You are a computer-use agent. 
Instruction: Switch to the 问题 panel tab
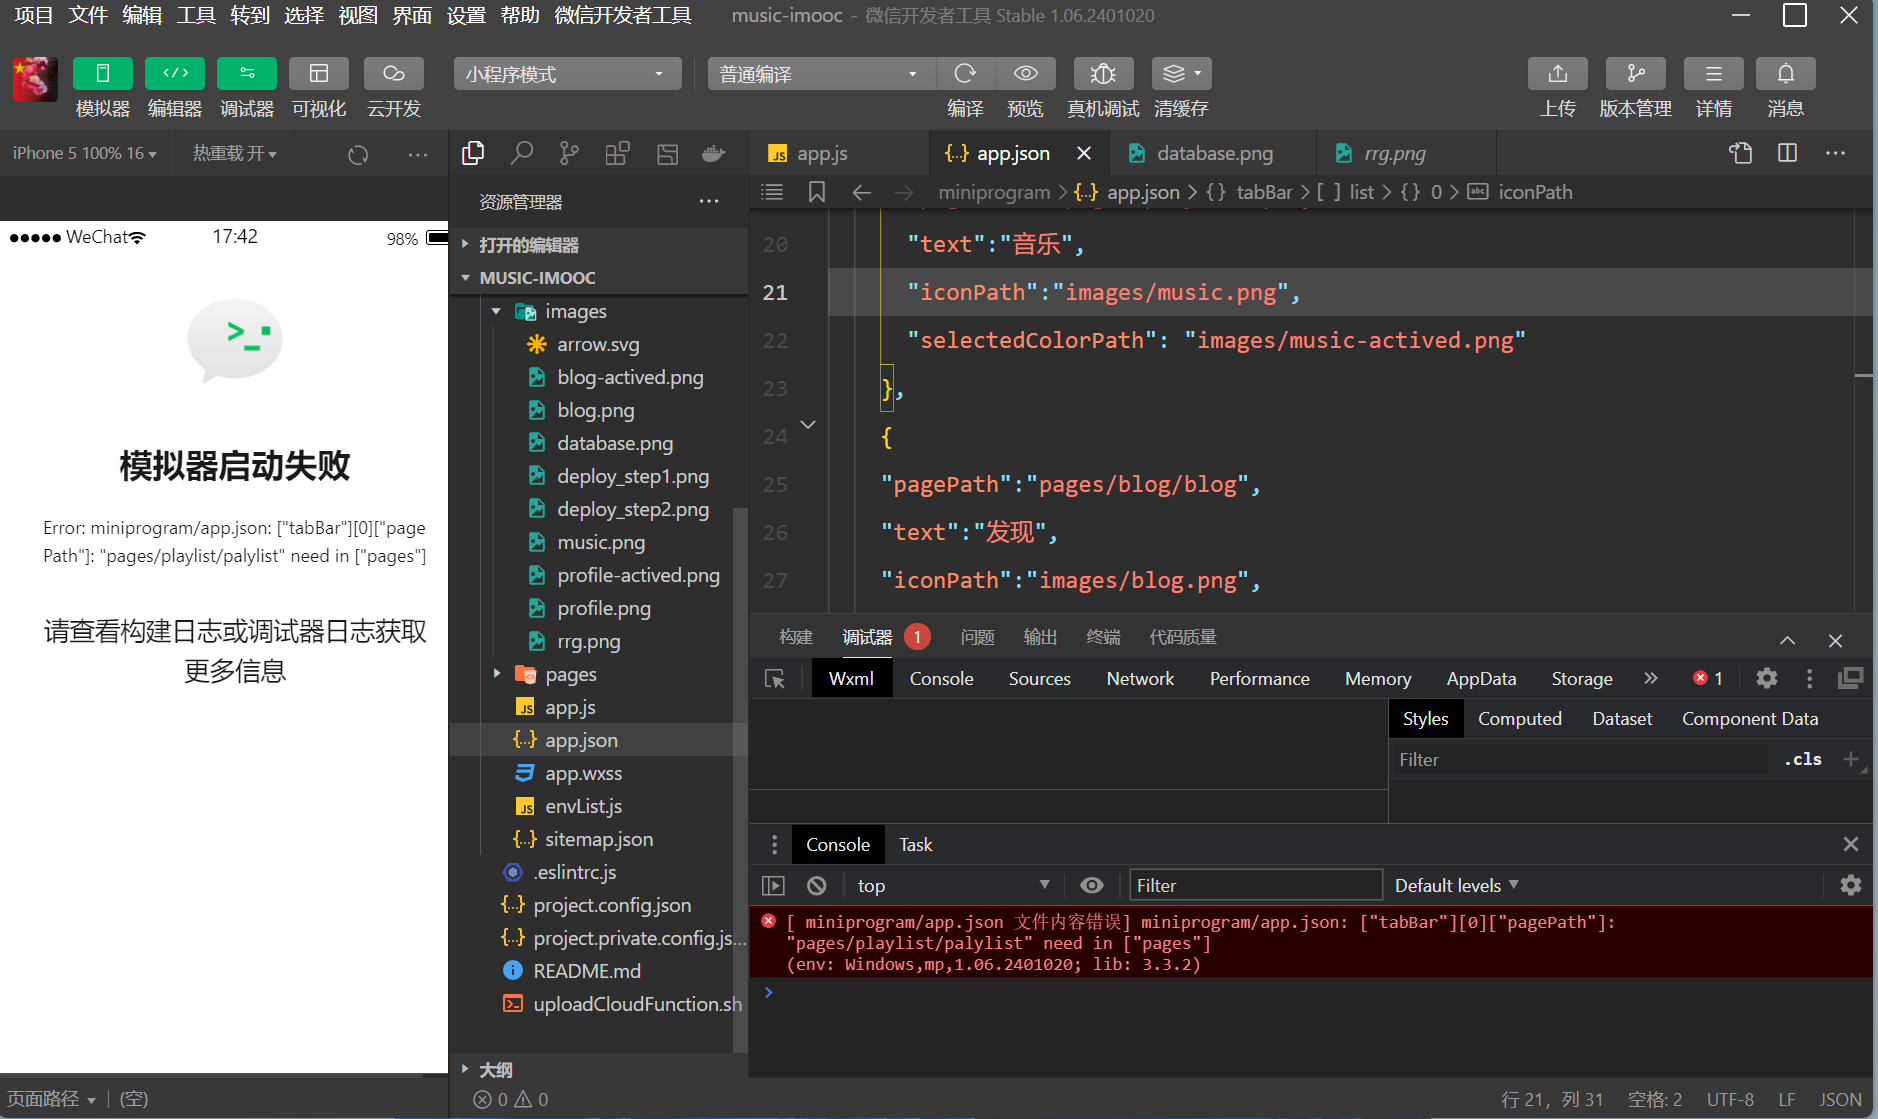point(977,637)
